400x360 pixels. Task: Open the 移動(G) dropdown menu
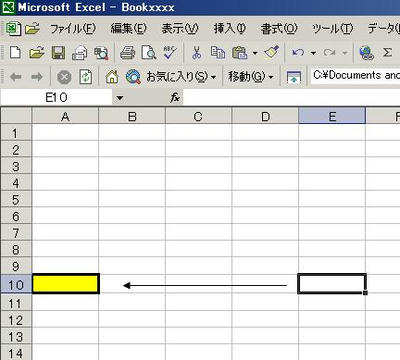251,77
